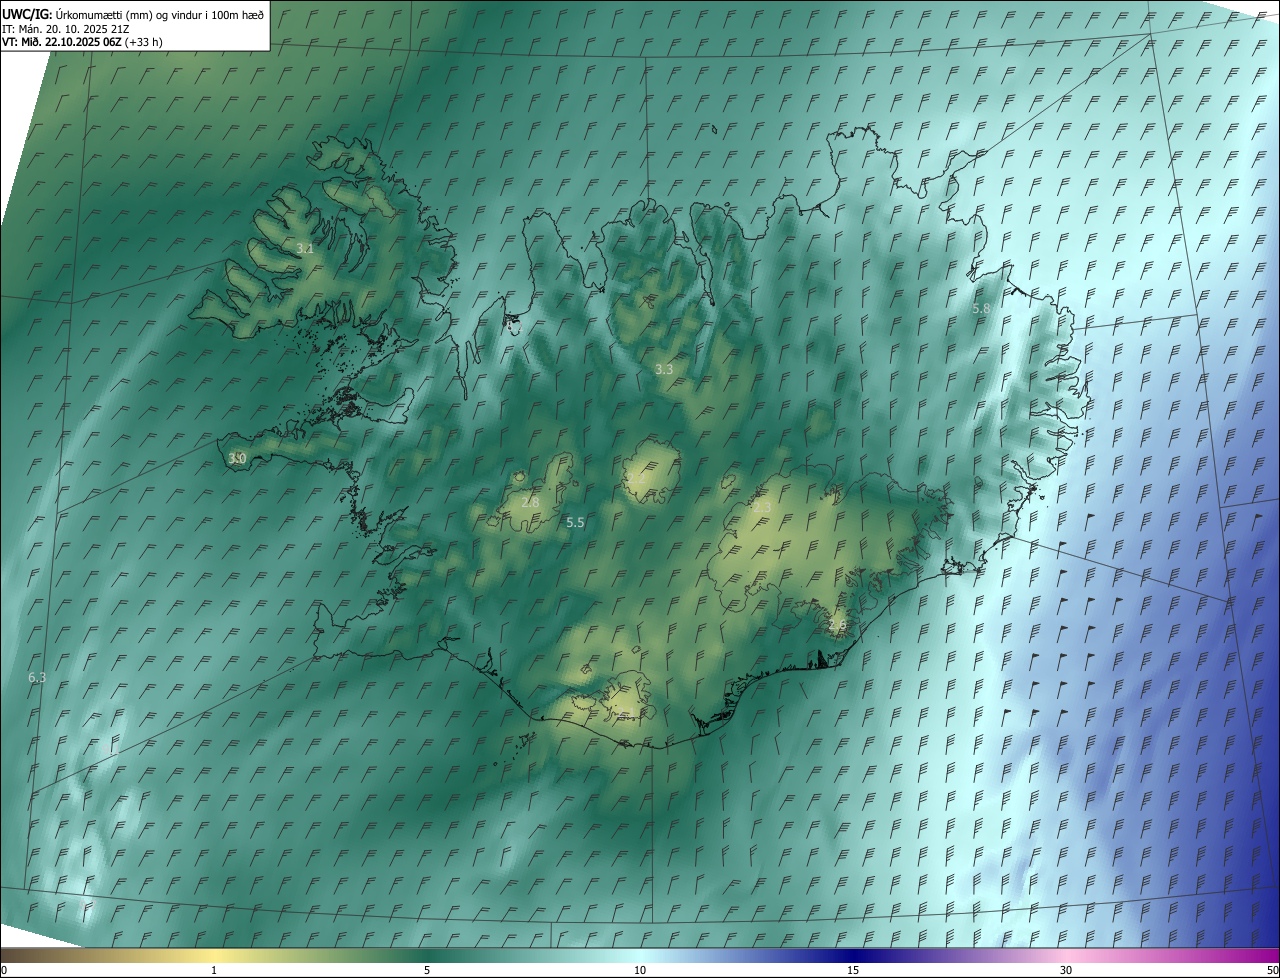This screenshot has height=978, width=1280.
Task: Click the 5.8 value label in the northeast
Action: [x=981, y=309]
